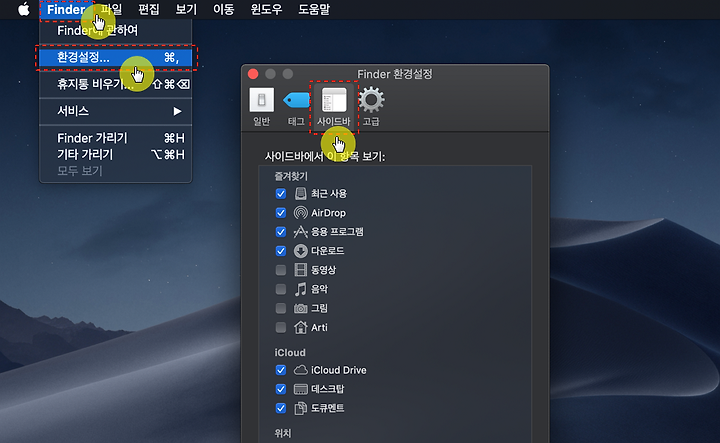Image resolution: width=720 pixels, height=443 pixels.
Task: Click the iCloud section heading
Action: (x=290, y=353)
